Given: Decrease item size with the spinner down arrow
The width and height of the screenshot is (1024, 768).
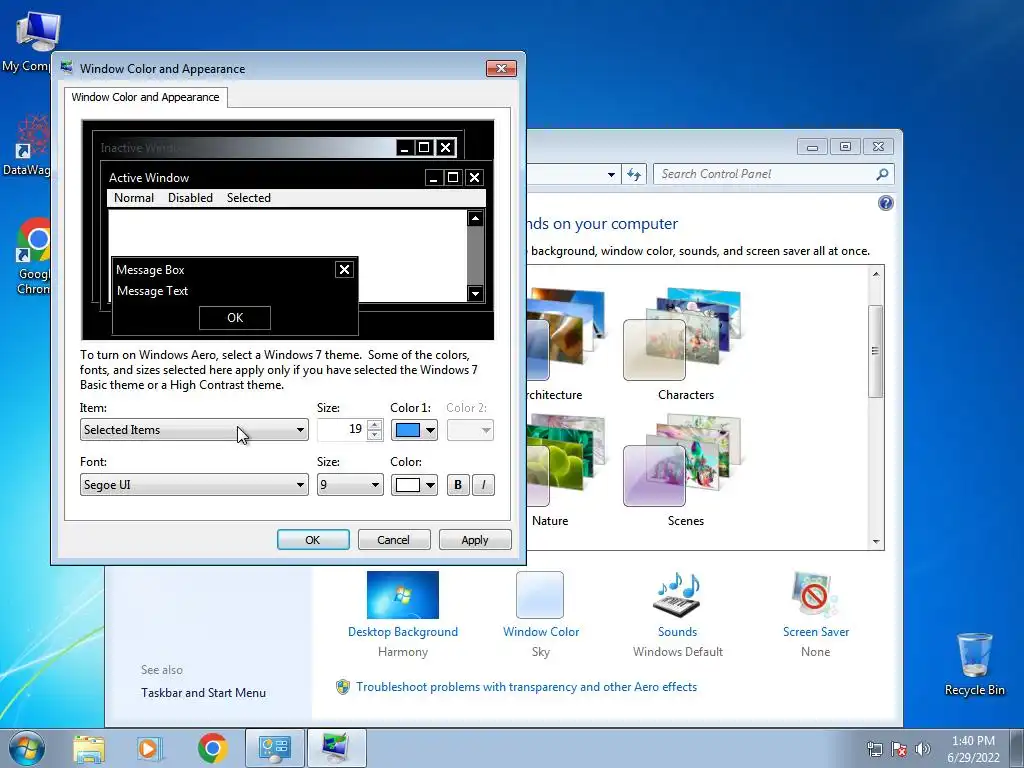Looking at the screenshot, I should [374, 435].
